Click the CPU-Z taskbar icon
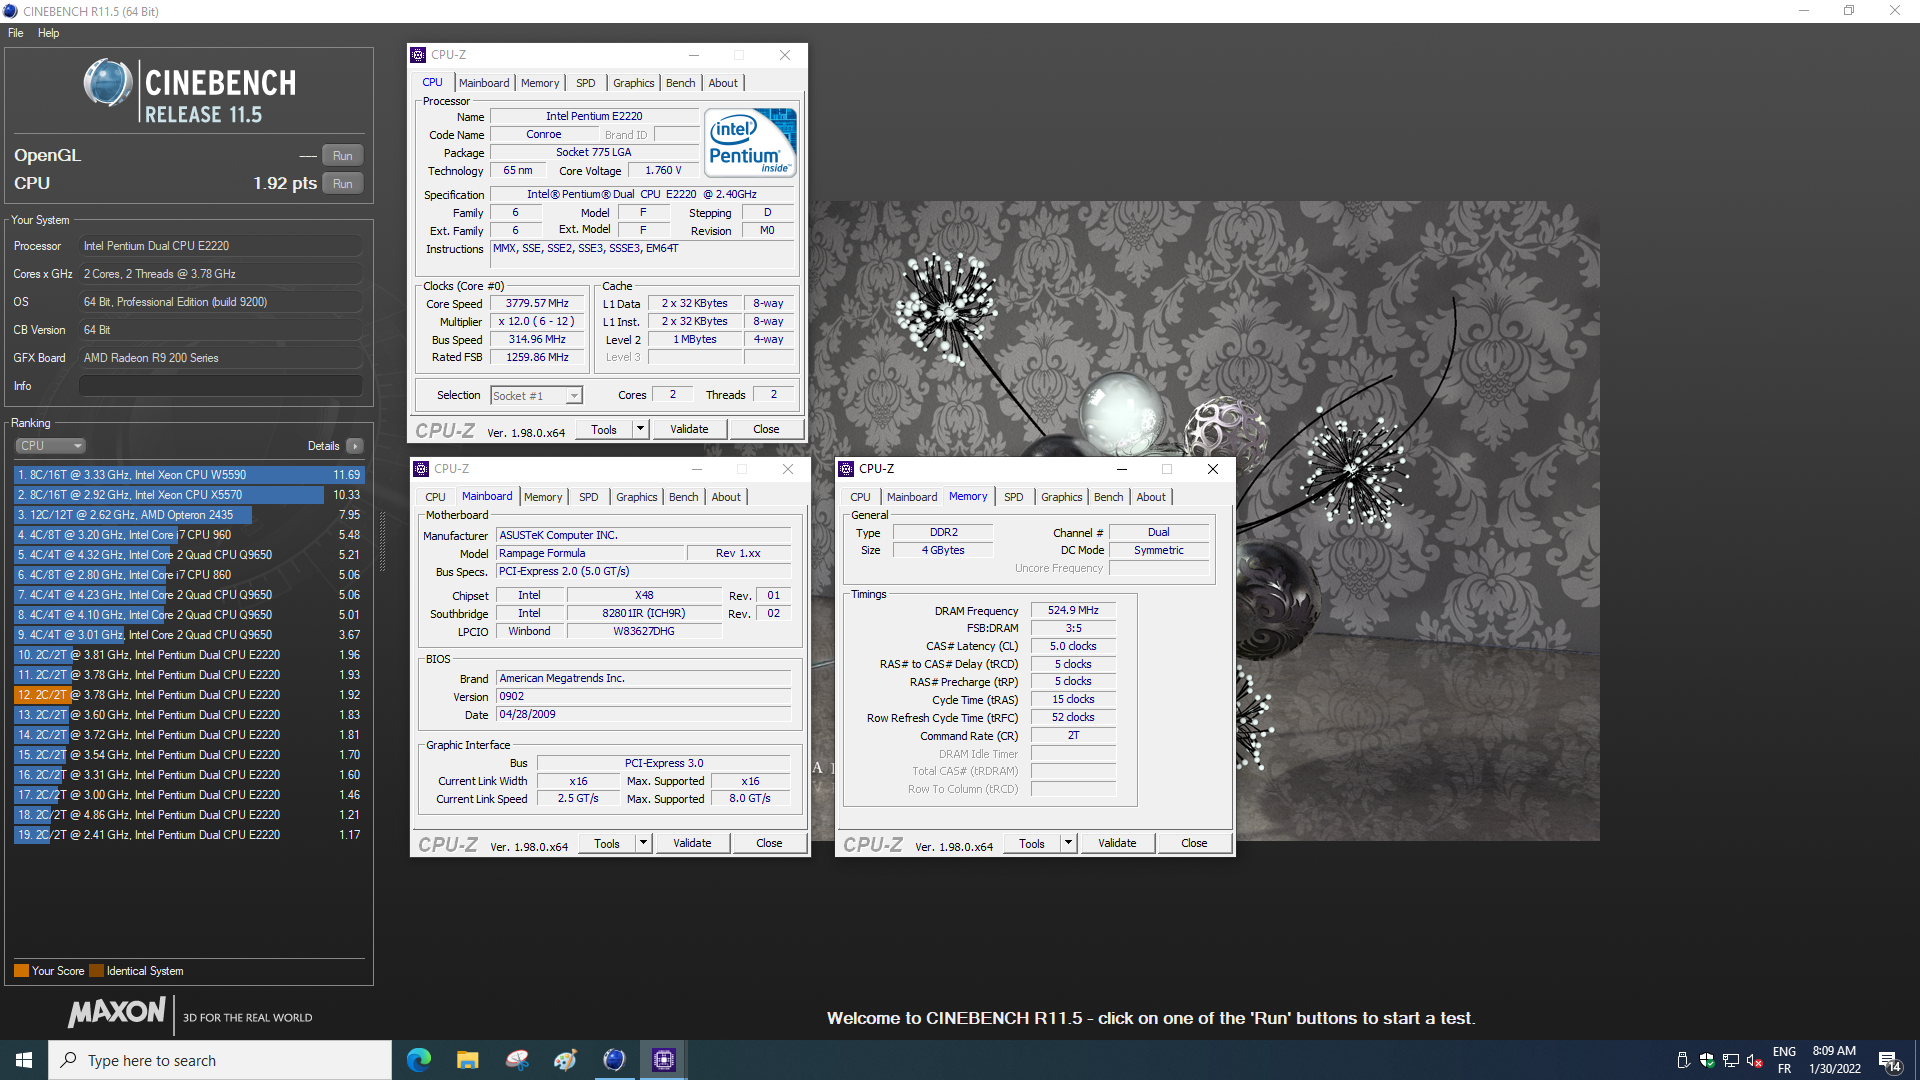Image resolution: width=1920 pixels, height=1080 pixels. [663, 1060]
